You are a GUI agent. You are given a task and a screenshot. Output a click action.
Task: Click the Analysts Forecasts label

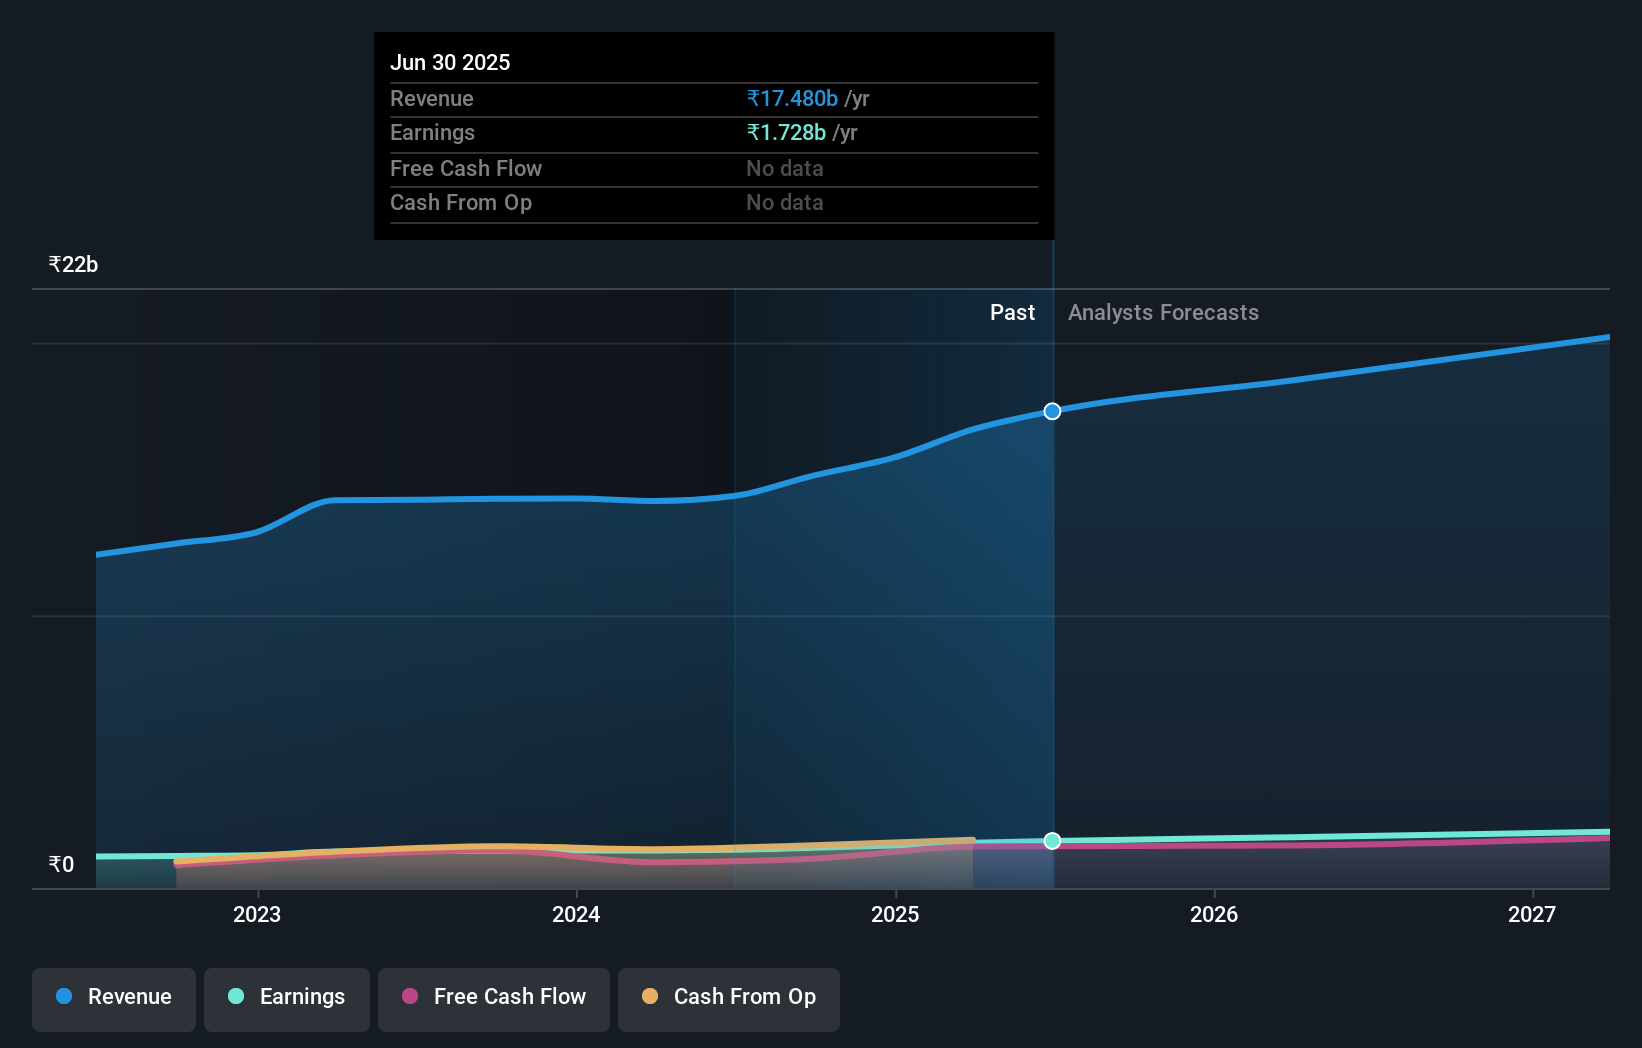[1163, 312]
